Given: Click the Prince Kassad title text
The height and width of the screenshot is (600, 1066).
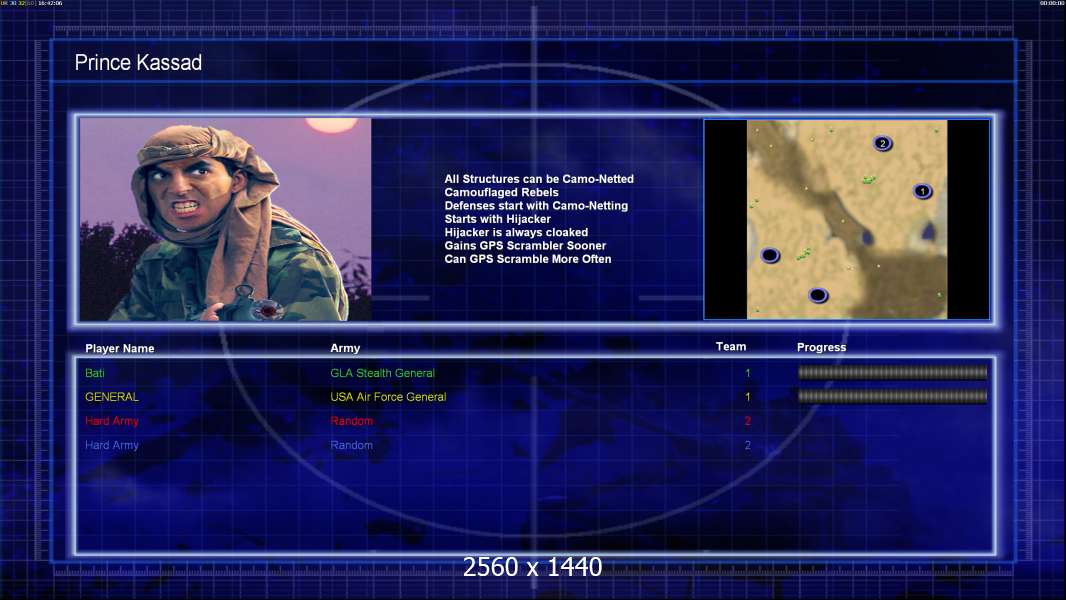Looking at the screenshot, I should pyautogui.click(x=138, y=63).
